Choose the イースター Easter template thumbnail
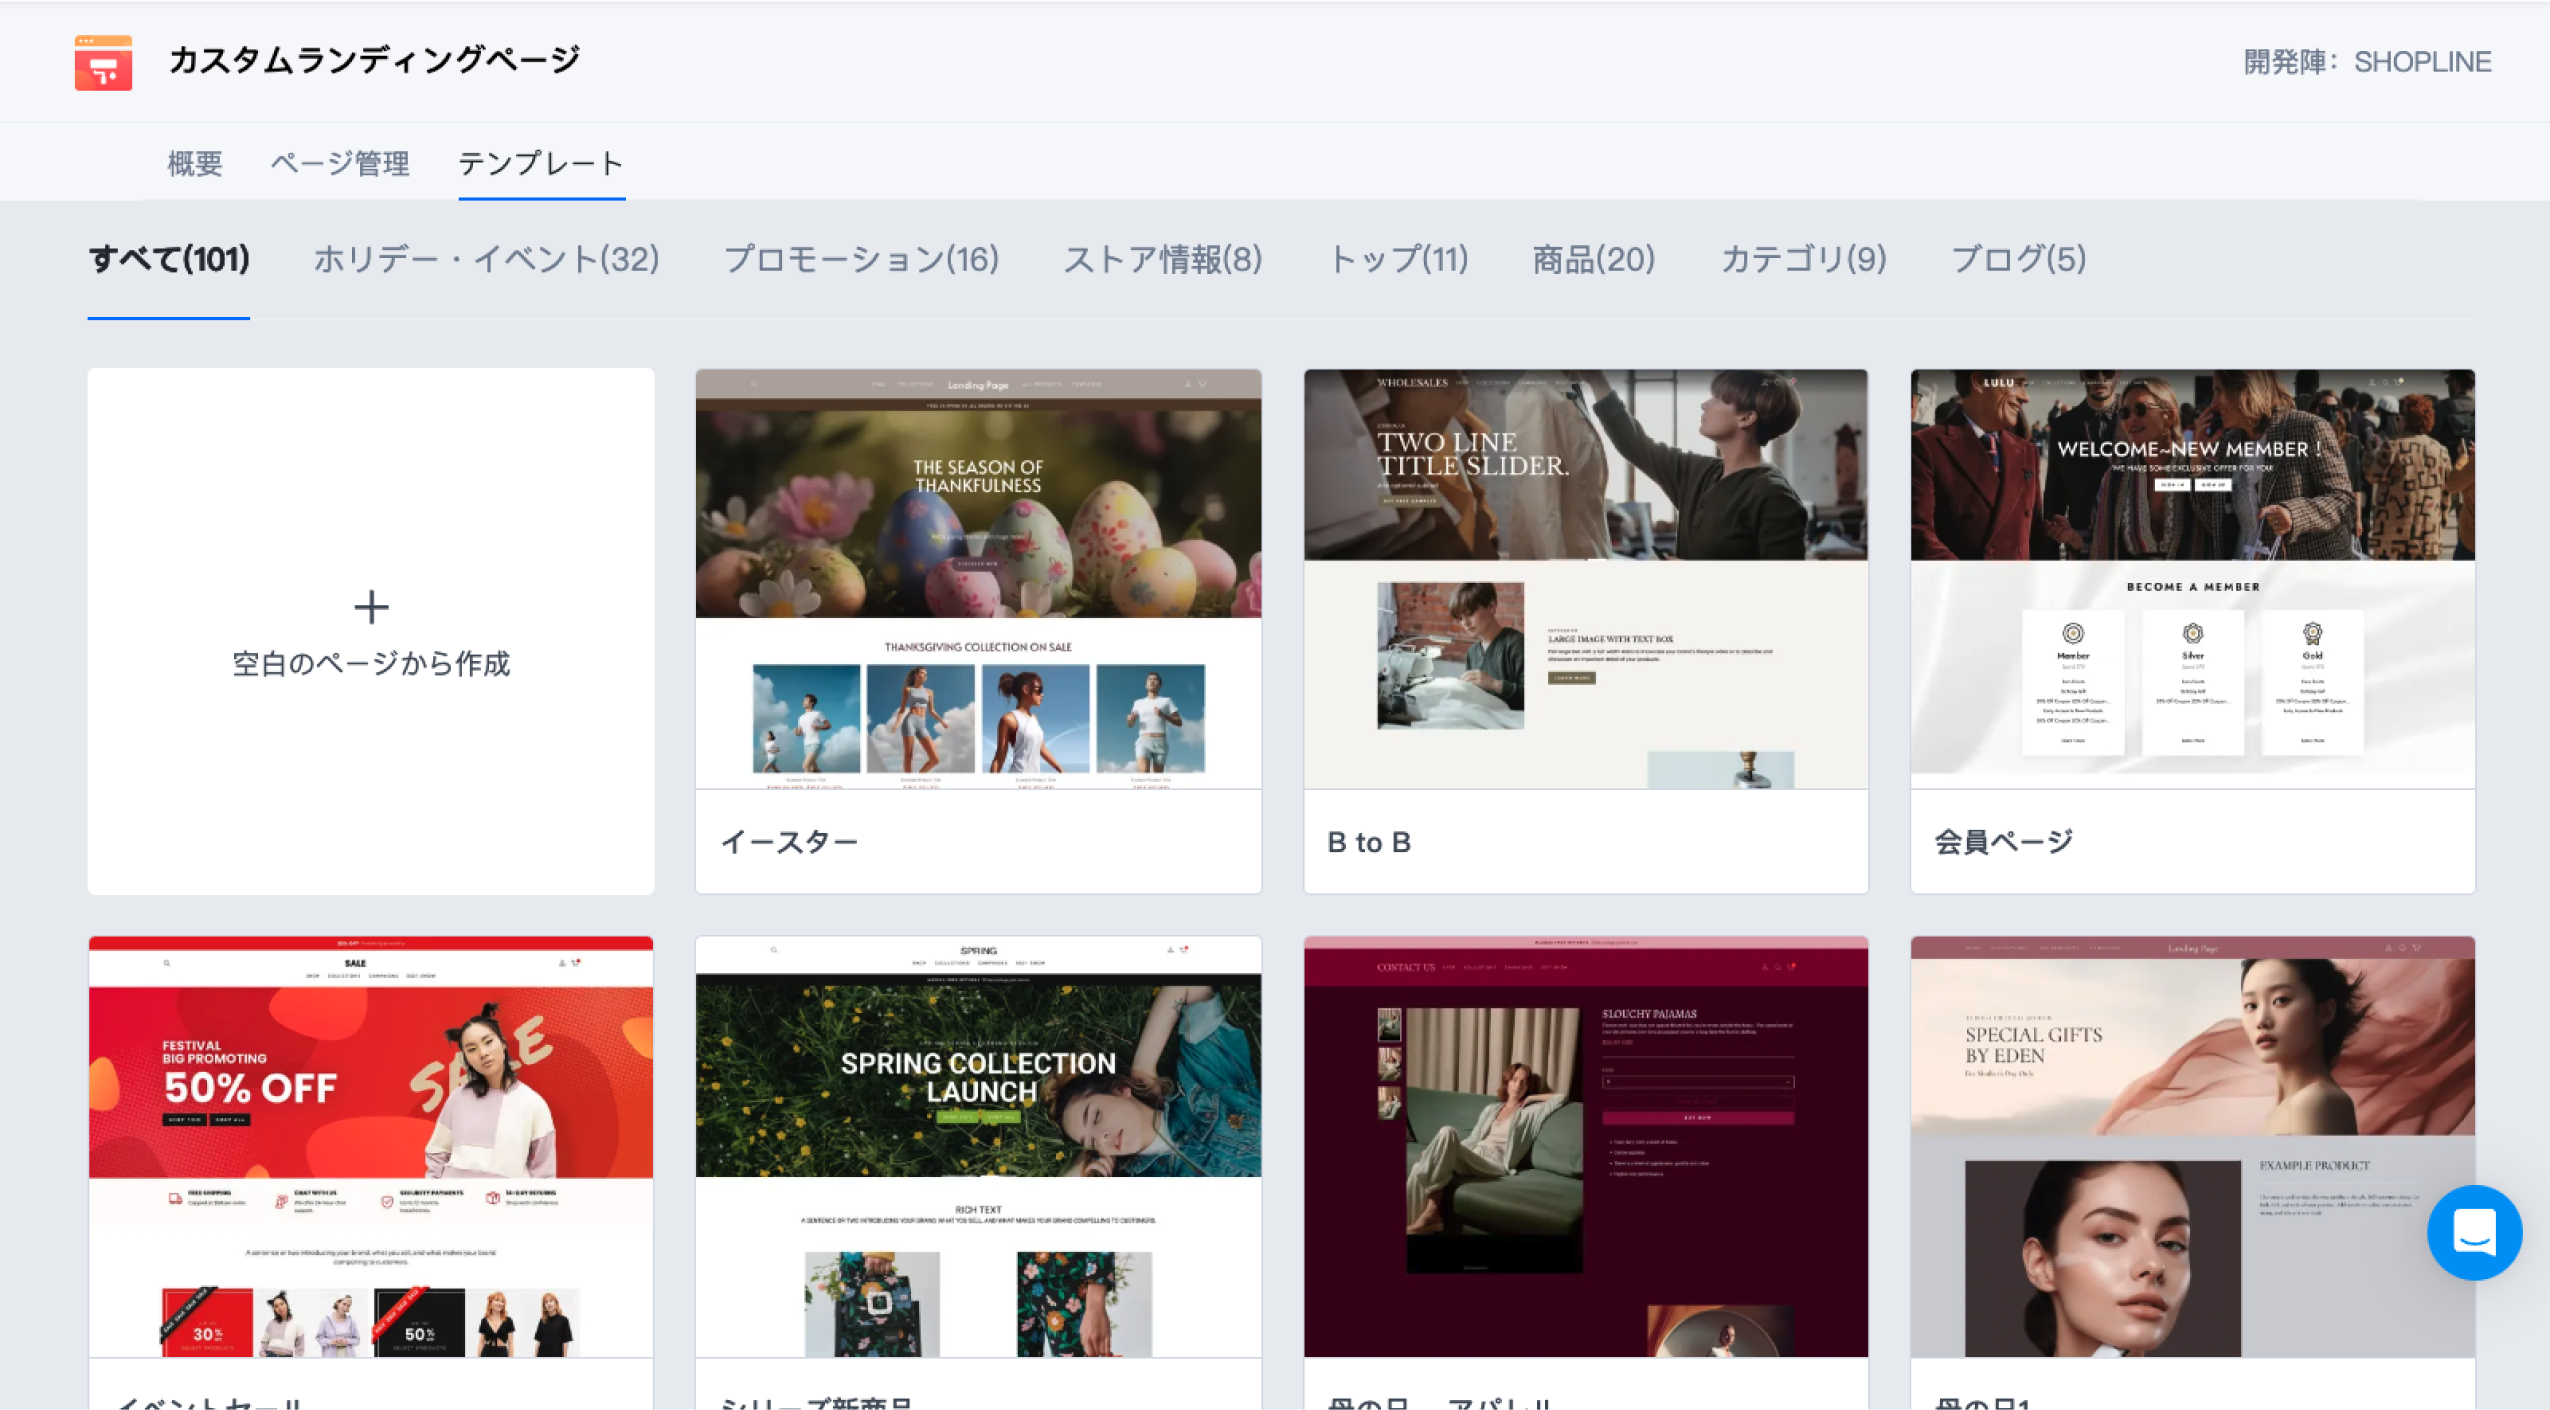 [x=978, y=579]
